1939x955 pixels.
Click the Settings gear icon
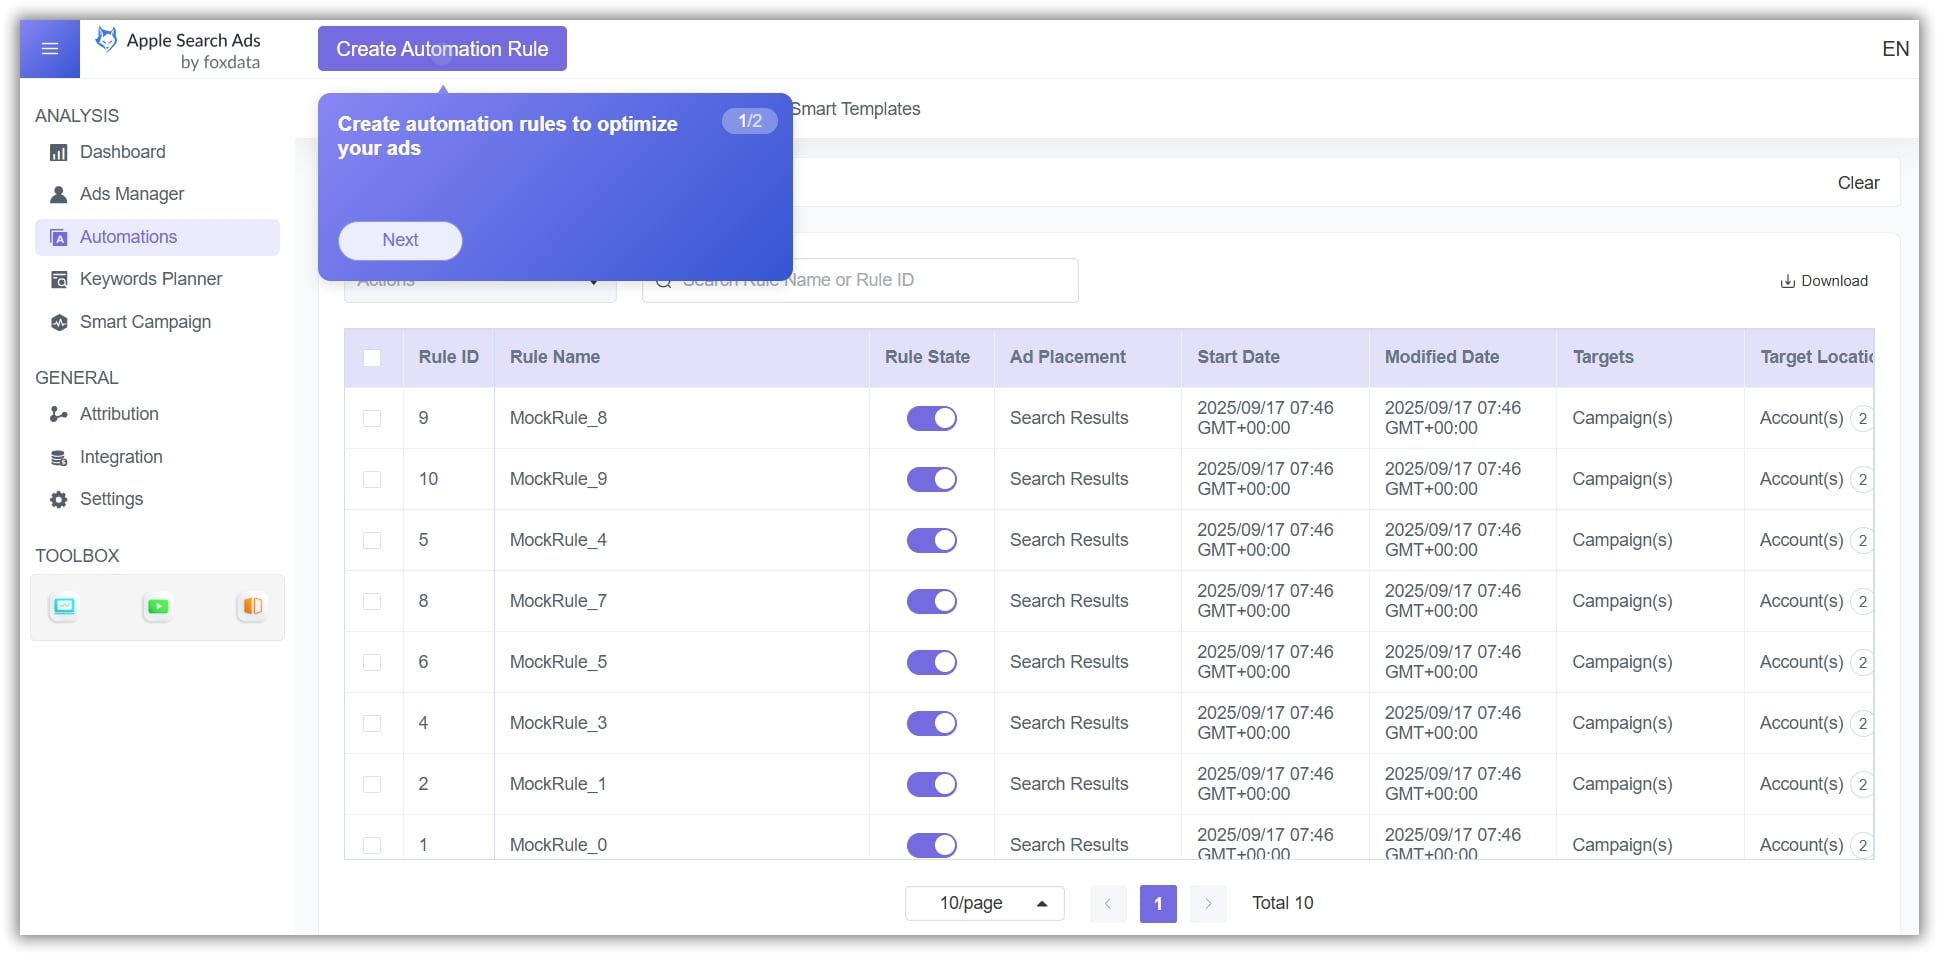coord(59,500)
